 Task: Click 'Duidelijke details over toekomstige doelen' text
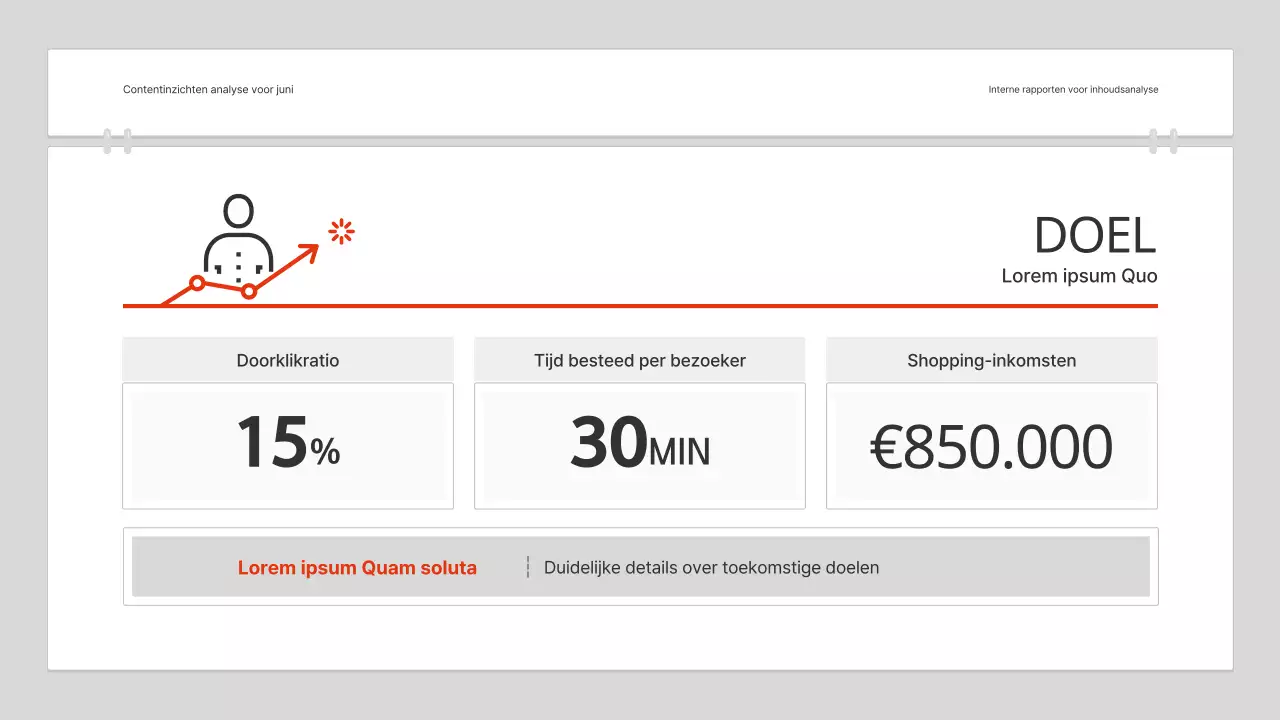711,568
